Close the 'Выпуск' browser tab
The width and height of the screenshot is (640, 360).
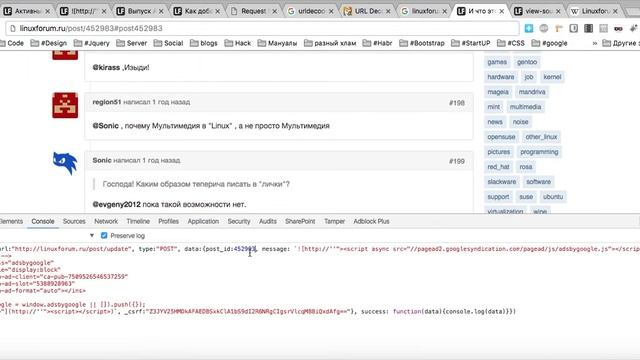coord(161,11)
